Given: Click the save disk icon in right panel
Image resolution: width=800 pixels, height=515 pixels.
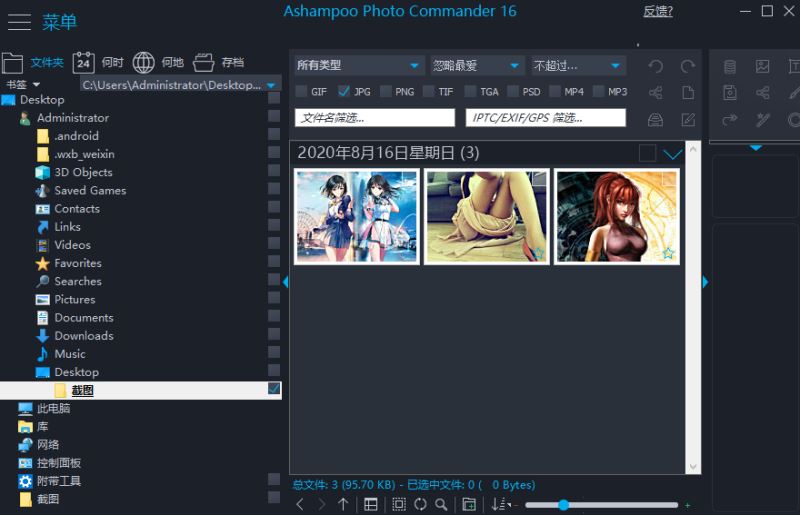Looking at the screenshot, I should click(730, 92).
